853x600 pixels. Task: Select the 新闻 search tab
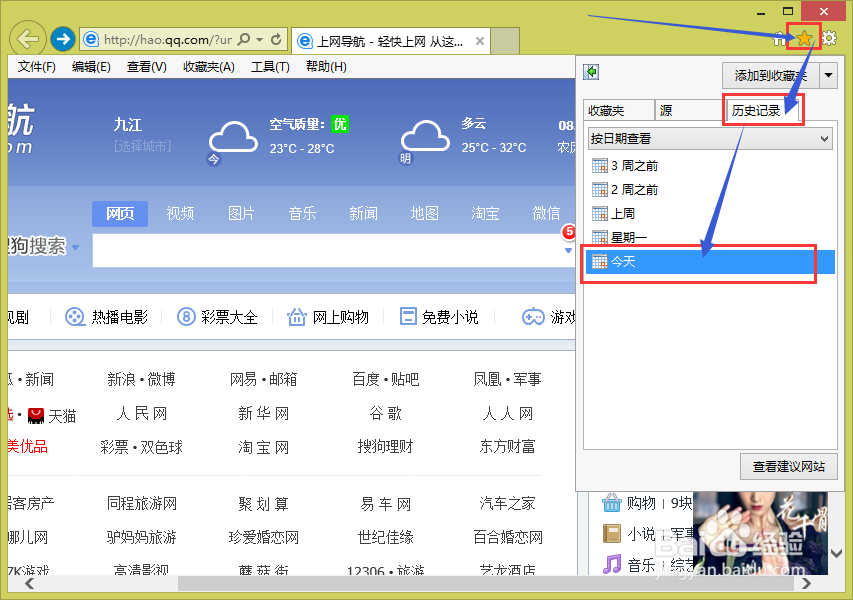[x=363, y=213]
